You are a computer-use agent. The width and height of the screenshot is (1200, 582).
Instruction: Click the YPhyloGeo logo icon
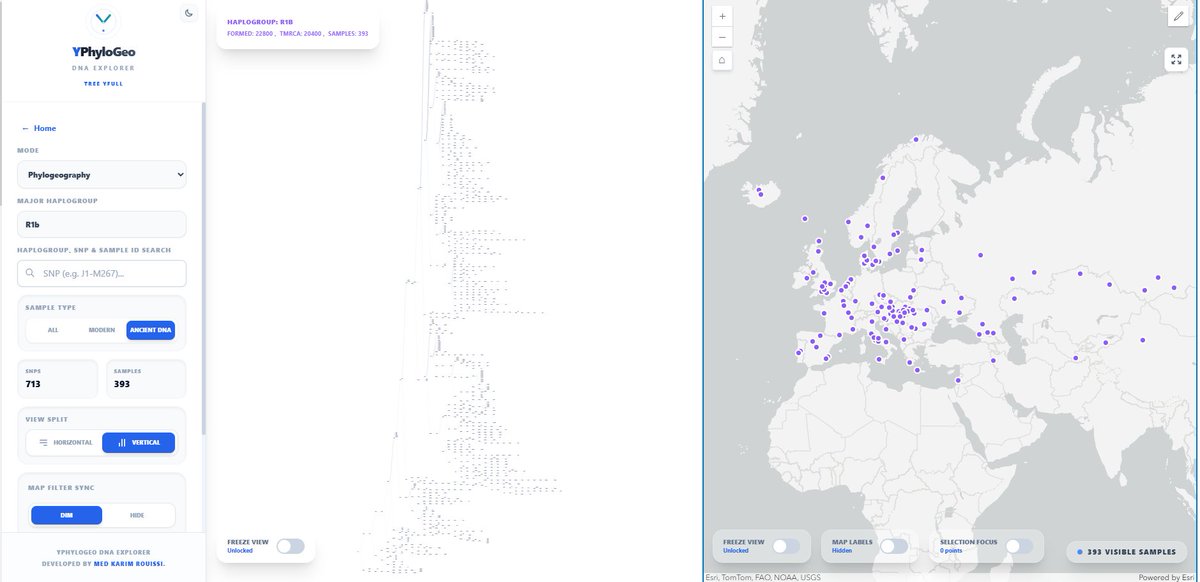tap(102, 20)
